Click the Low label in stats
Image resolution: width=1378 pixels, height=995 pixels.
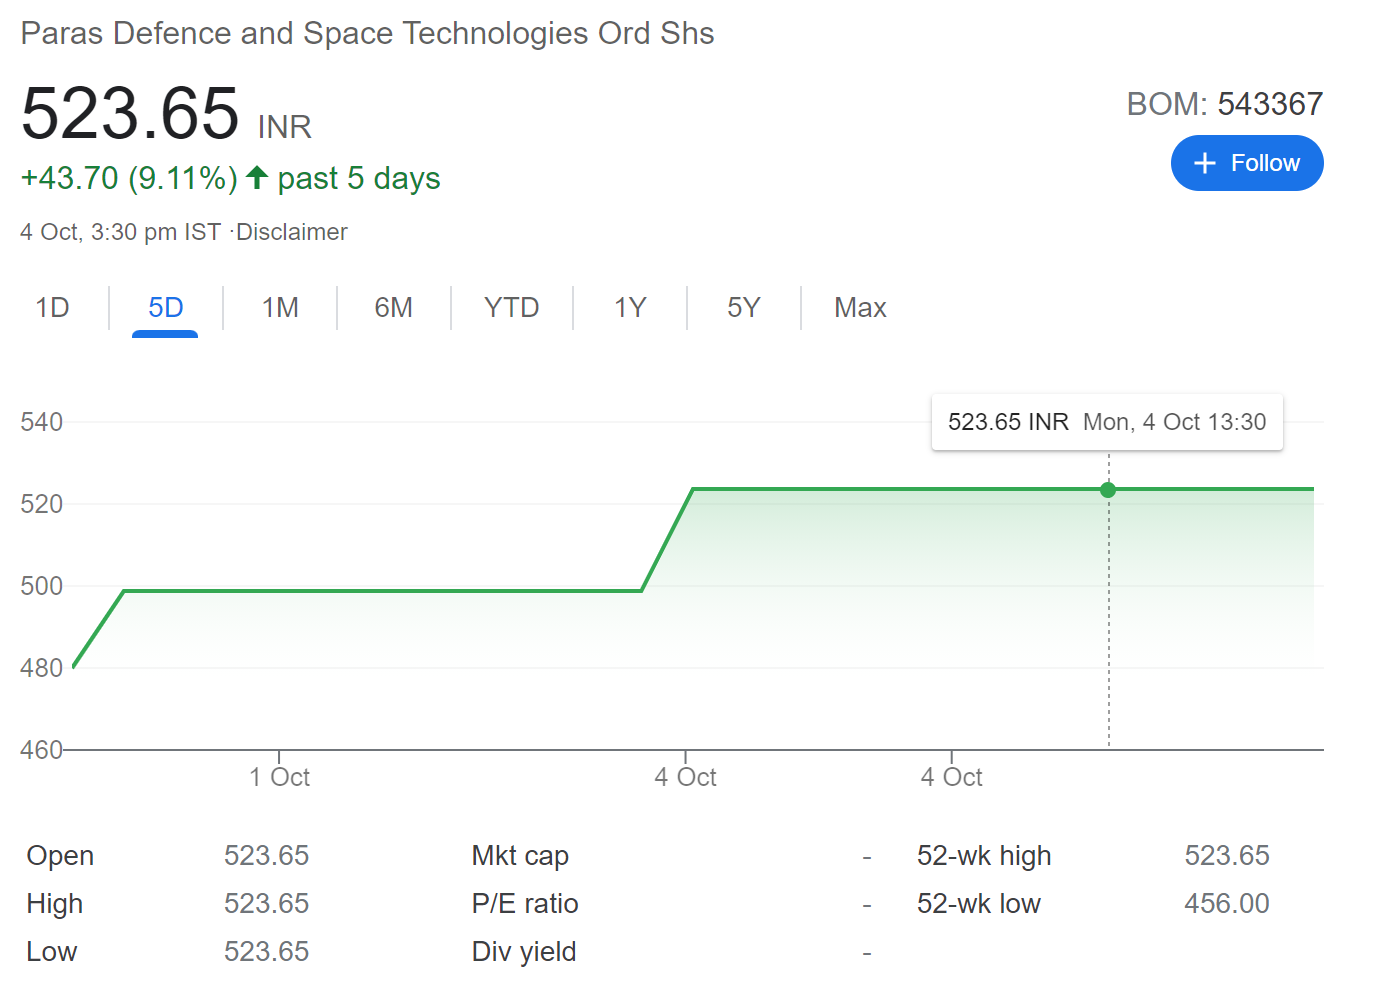pos(52,952)
